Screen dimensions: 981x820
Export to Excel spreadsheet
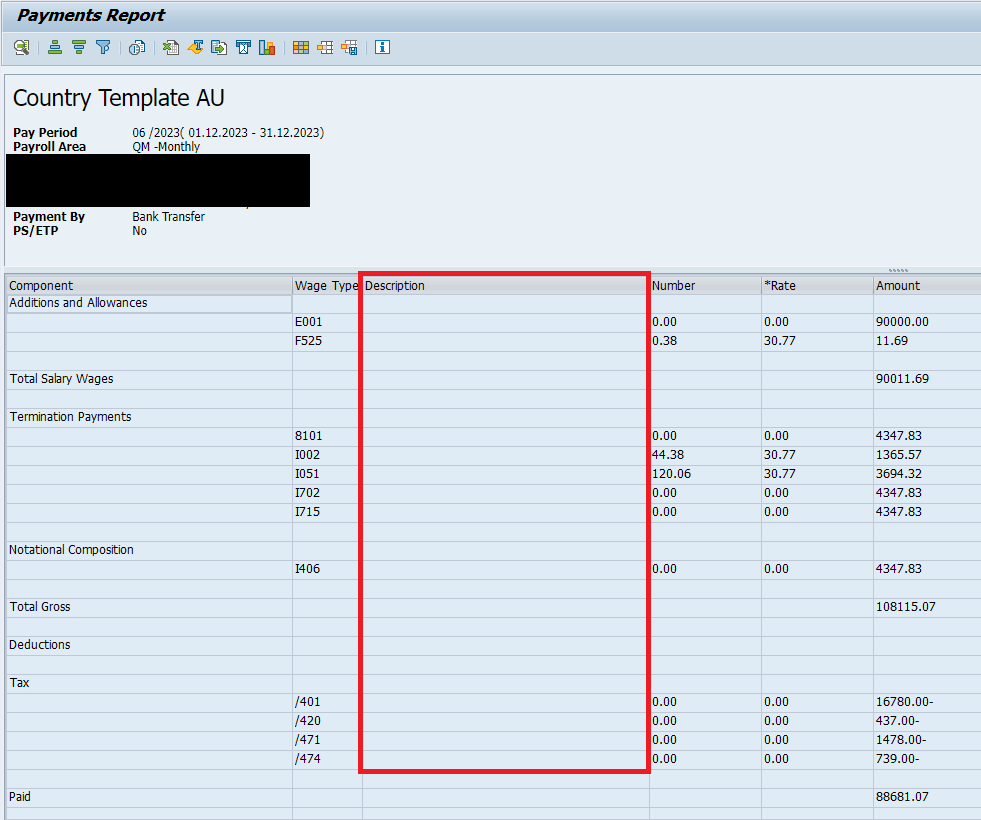pos(171,48)
